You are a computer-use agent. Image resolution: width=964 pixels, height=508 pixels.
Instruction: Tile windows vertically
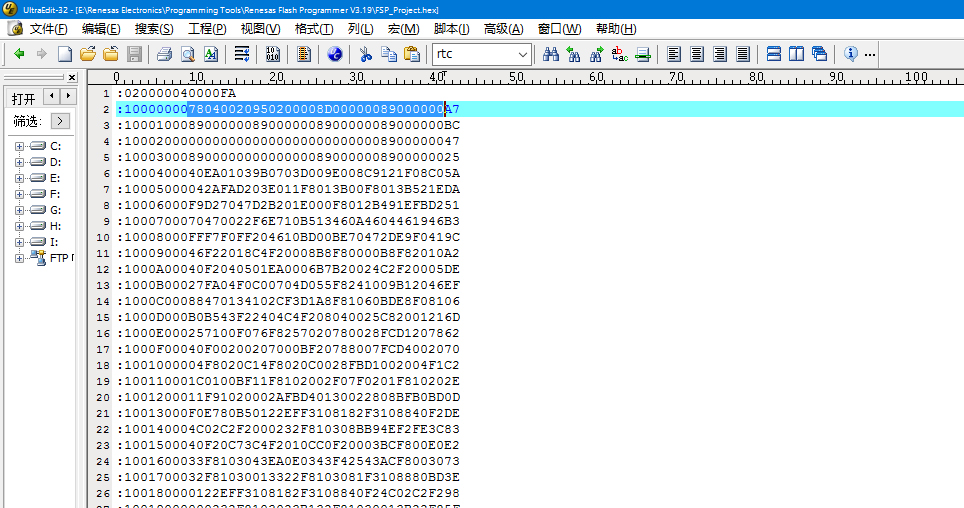pos(796,54)
